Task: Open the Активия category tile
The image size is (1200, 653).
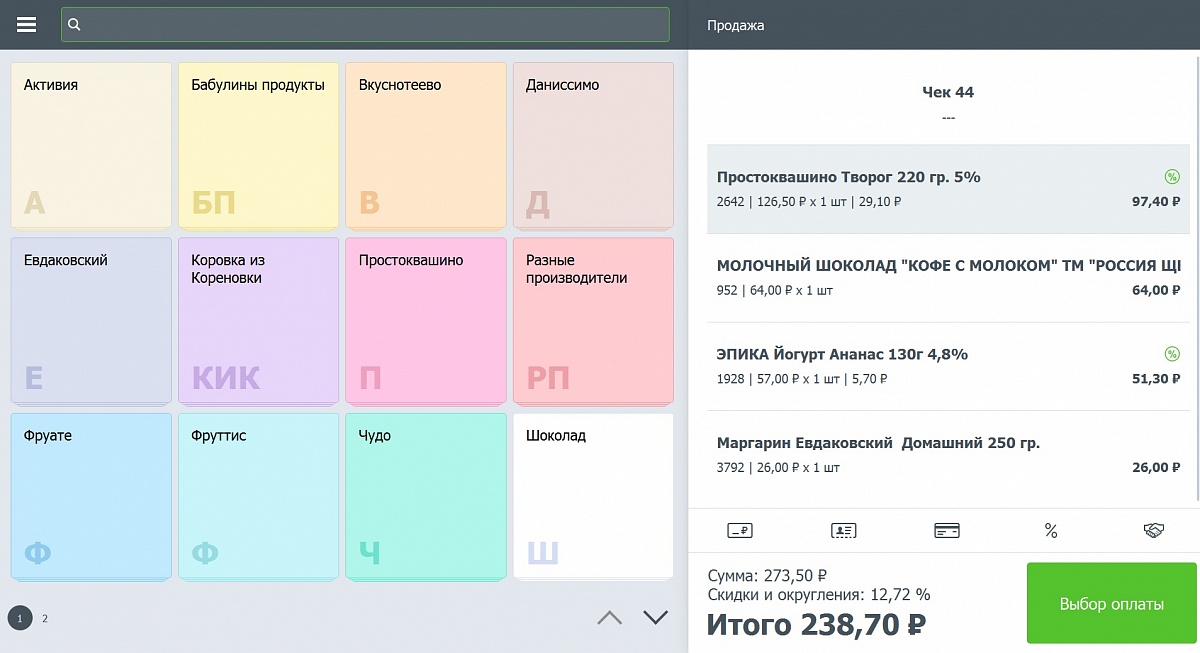Action: click(x=91, y=146)
